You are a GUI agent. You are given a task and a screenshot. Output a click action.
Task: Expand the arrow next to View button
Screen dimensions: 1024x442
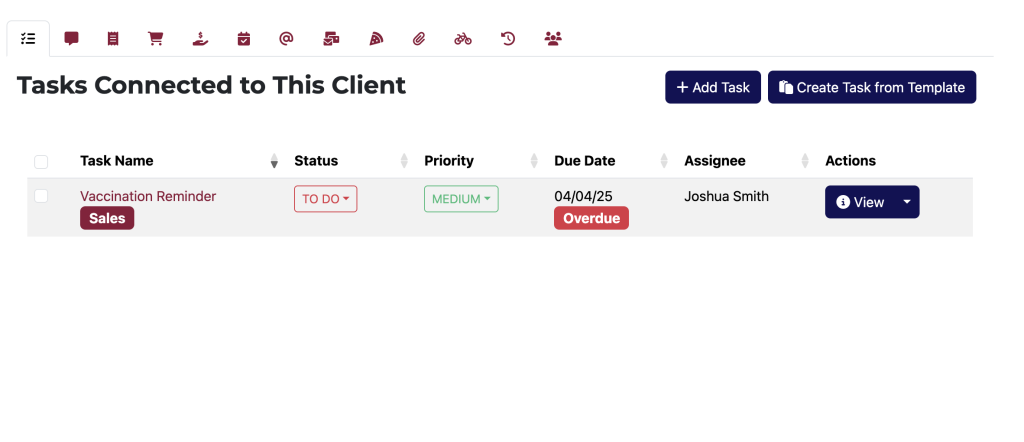coord(907,202)
